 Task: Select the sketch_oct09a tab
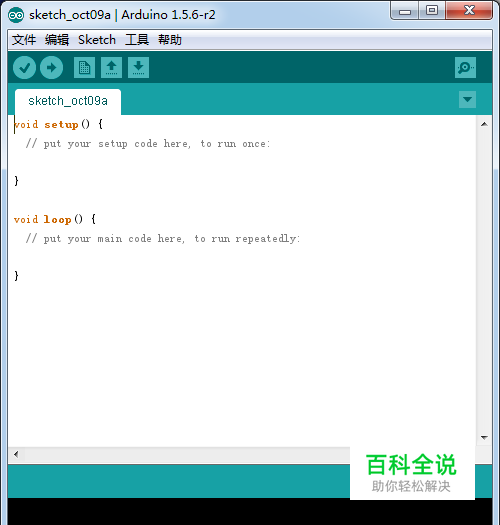tap(68, 101)
